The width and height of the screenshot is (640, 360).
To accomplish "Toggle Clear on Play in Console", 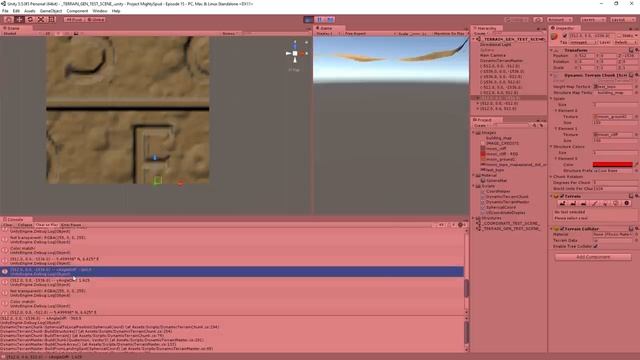I will 47,225.
